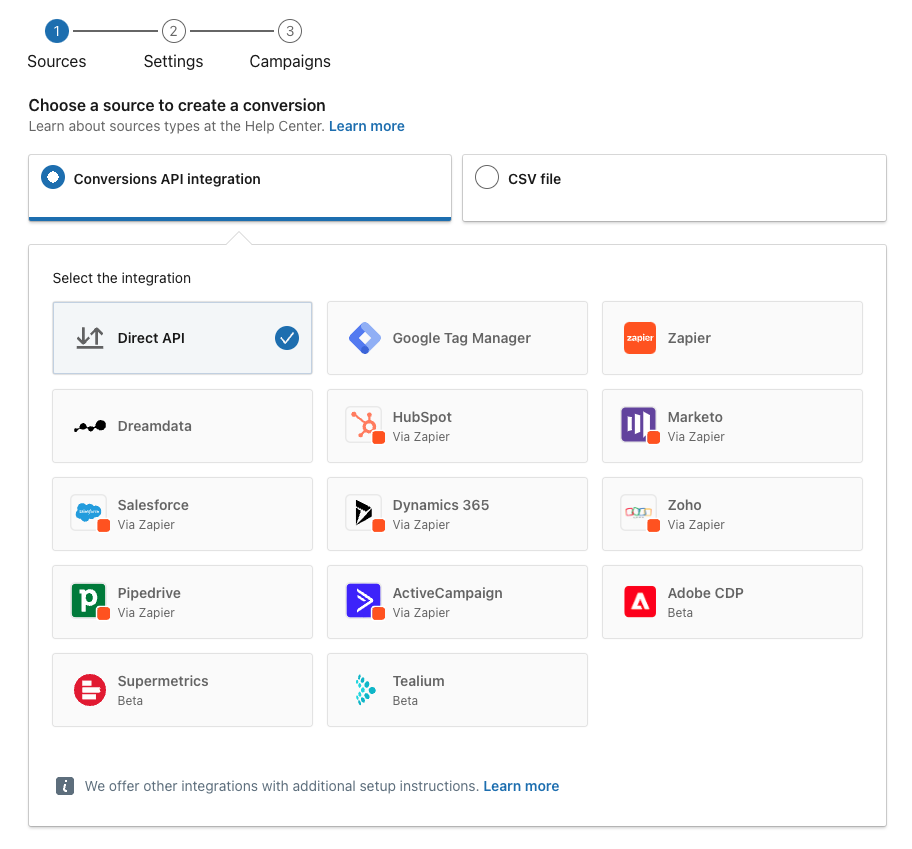
Task: Click the Google Tag Manager logo icon
Action: 365,338
